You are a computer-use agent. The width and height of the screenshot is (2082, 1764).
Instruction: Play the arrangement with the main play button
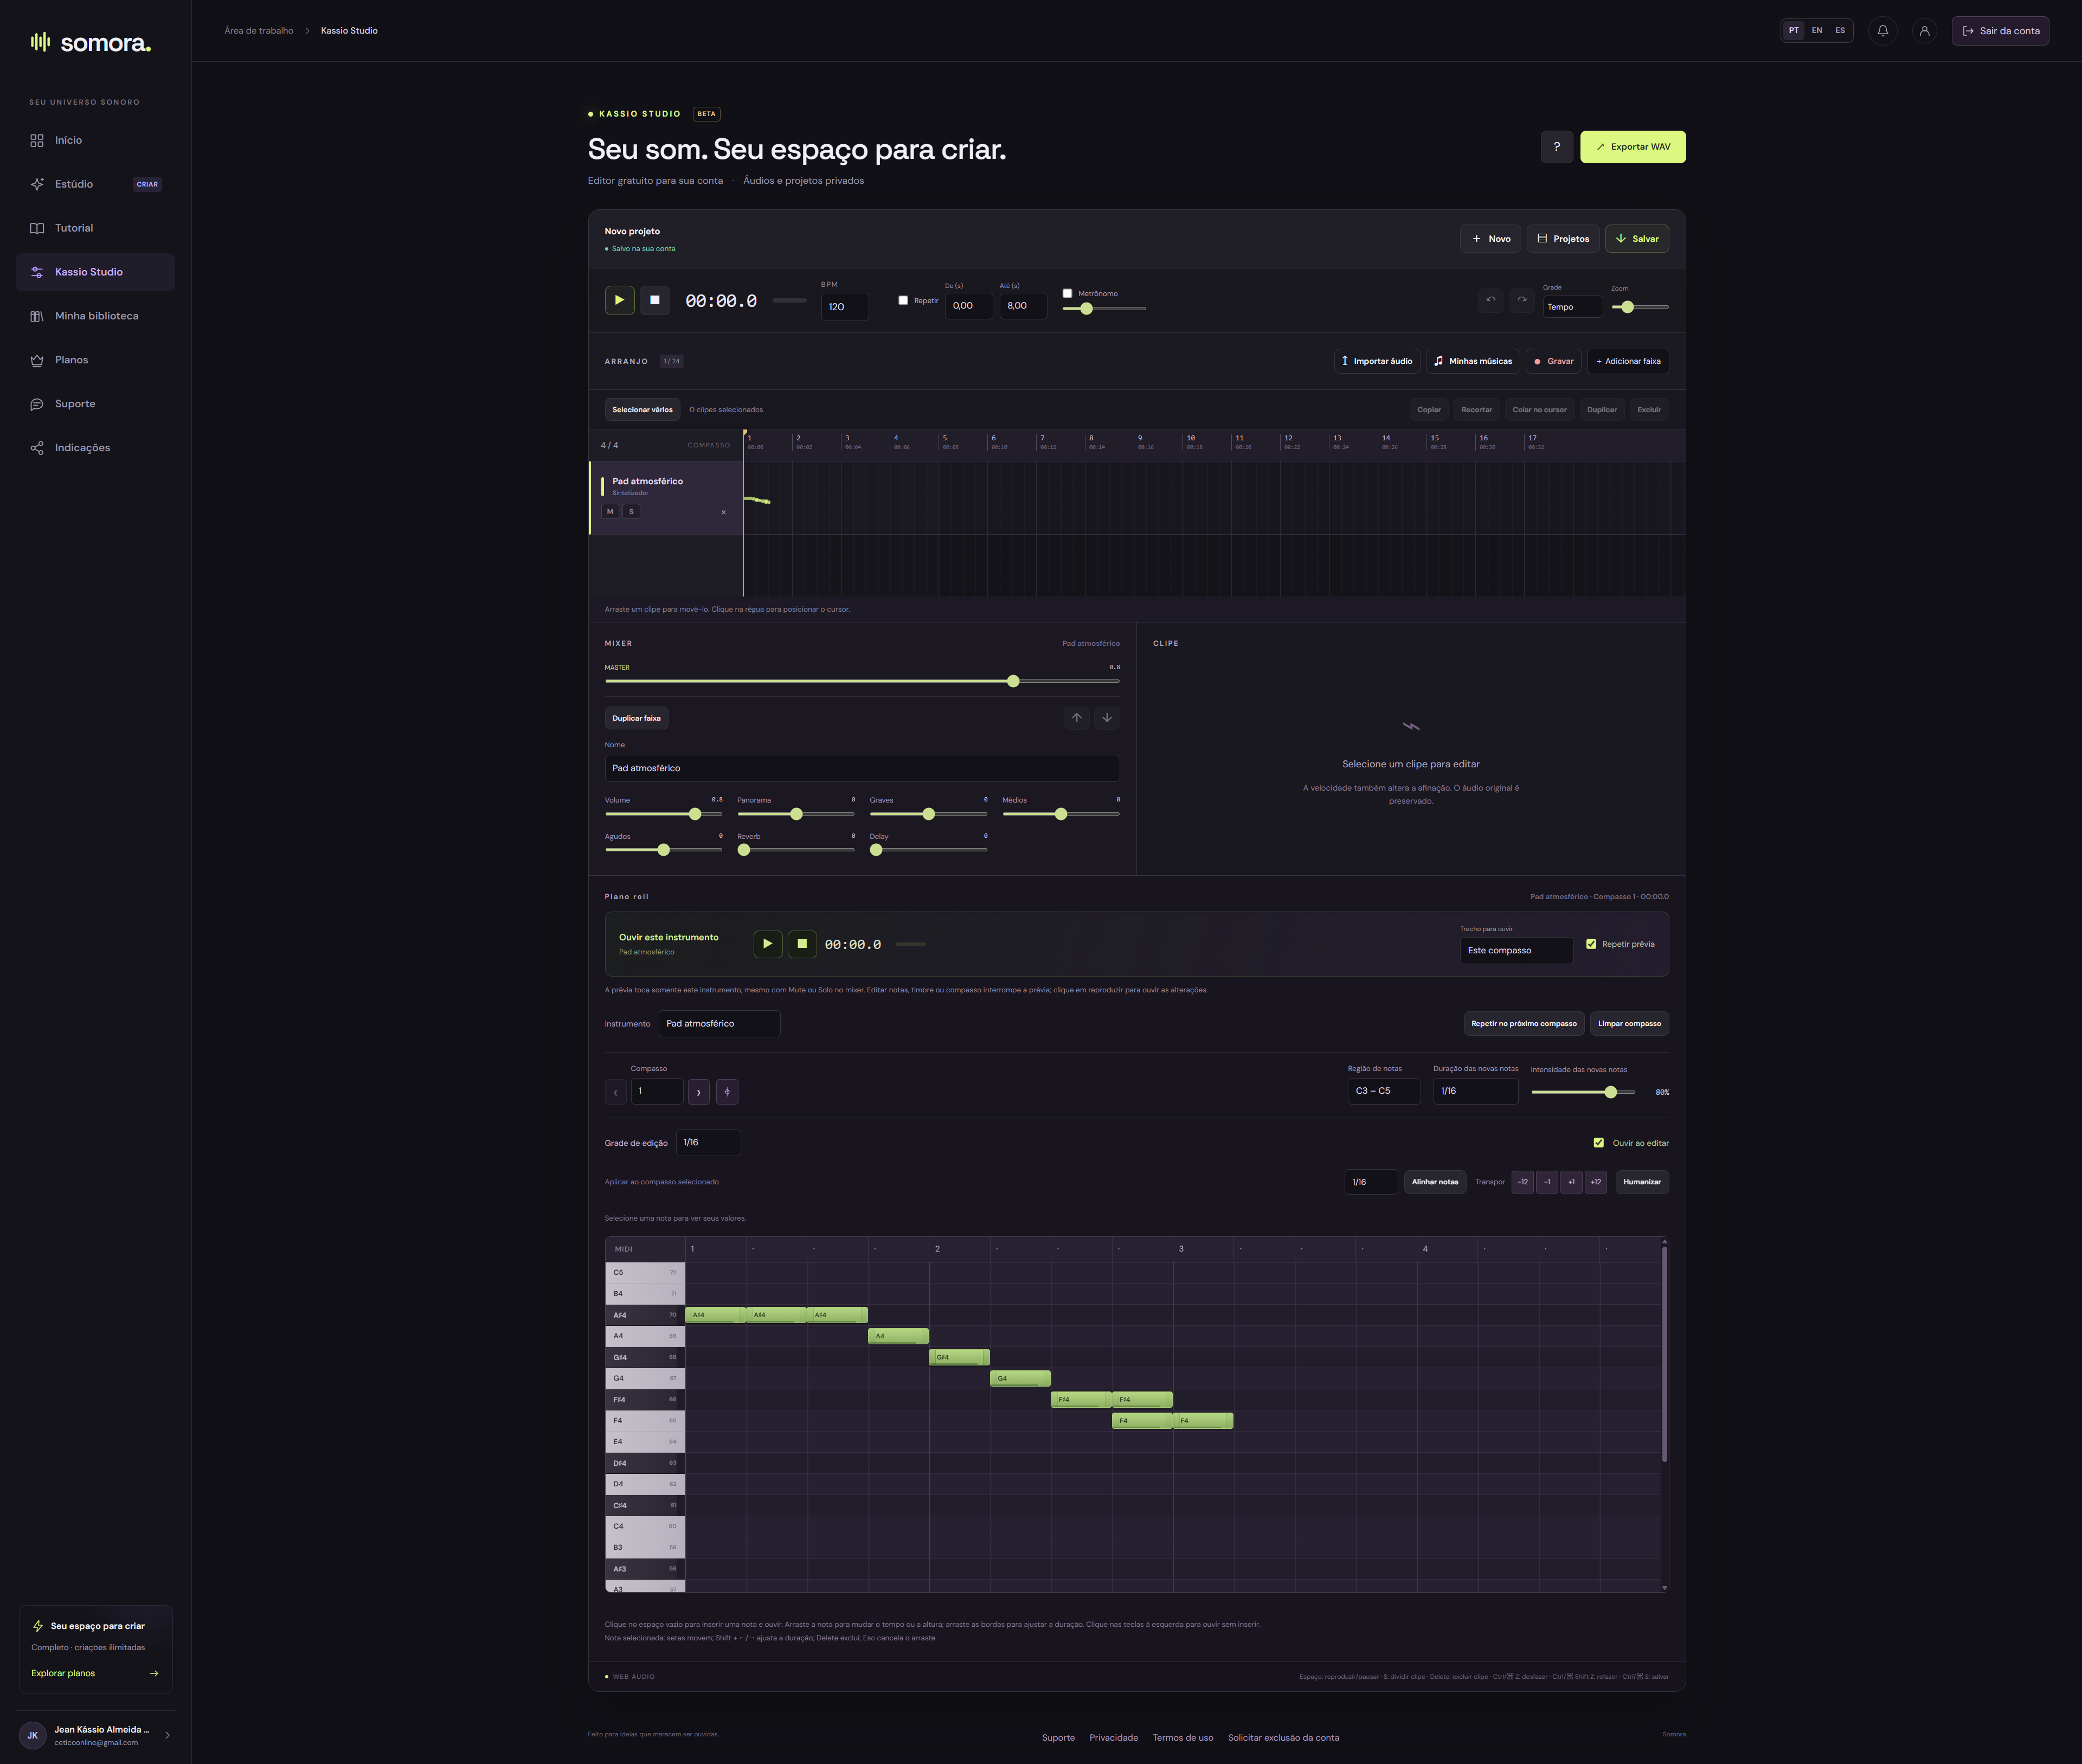pos(619,300)
